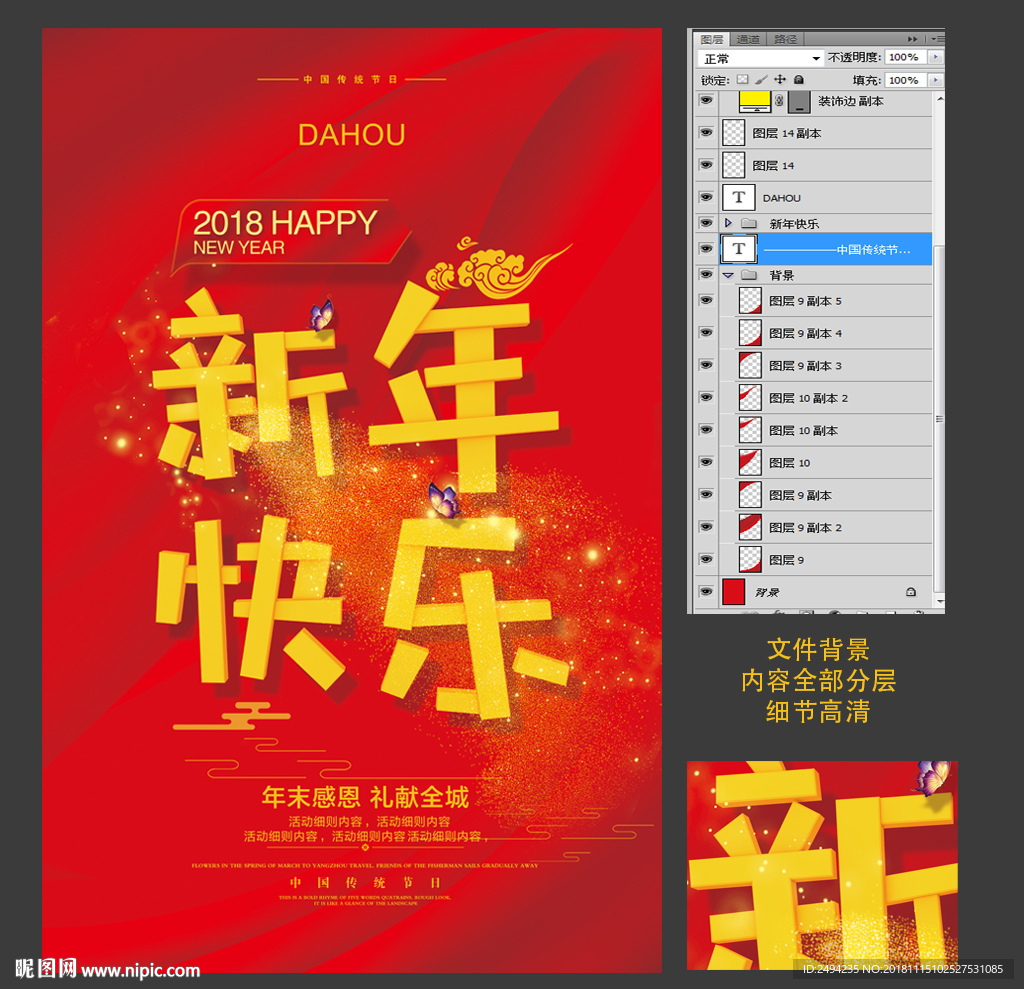Select layer named 装饰边 副本
1024x989 pixels.
click(x=850, y=101)
